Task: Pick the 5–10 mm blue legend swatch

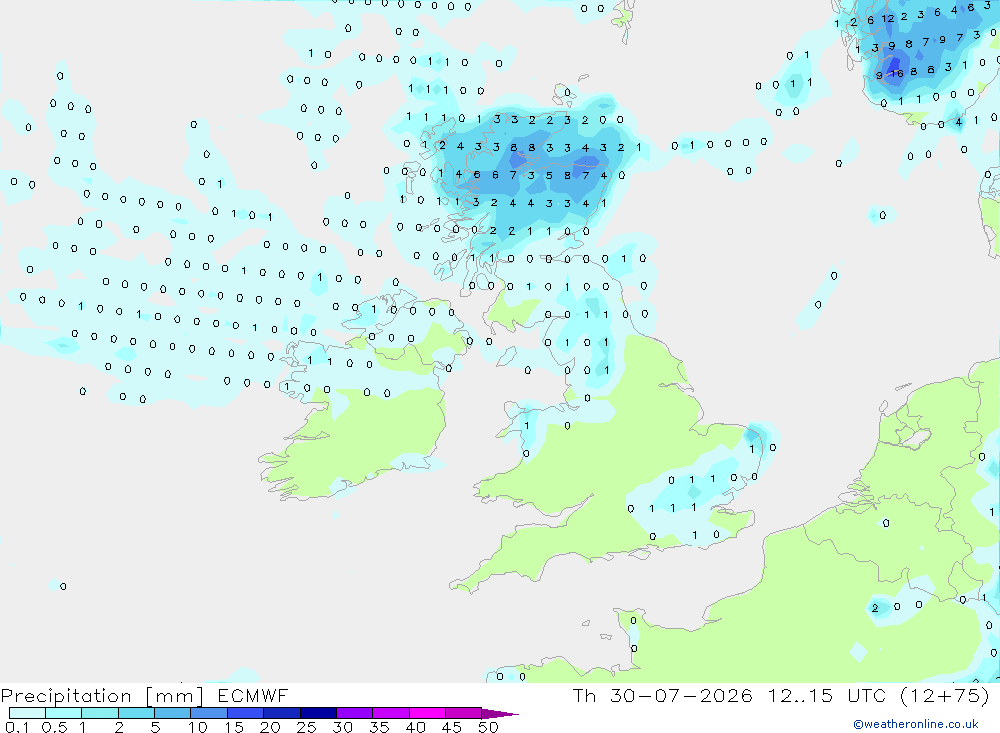Action: click(x=172, y=713)
